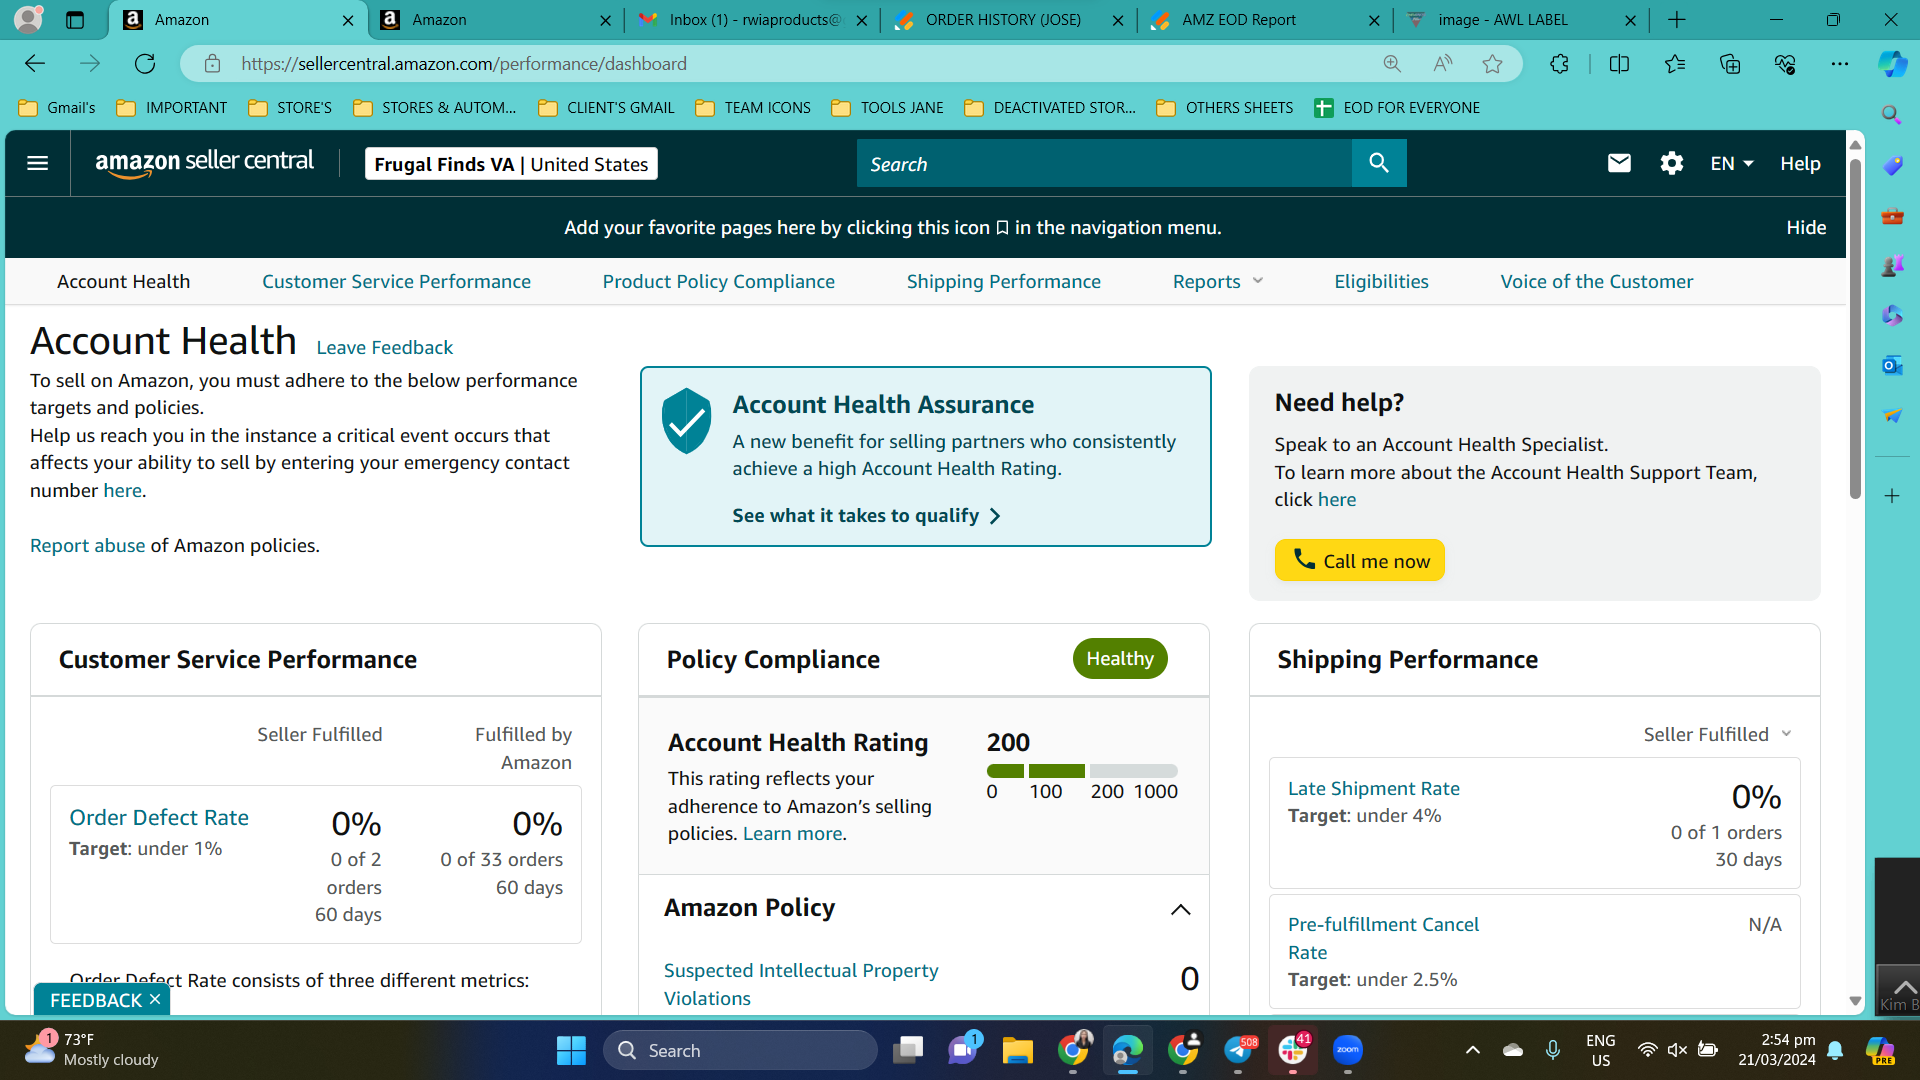Image resolution: width=1920 pixels, height=1080 pixels.
Task: Open File Explorer from the taskbar
Action: coord(1018,1050)
